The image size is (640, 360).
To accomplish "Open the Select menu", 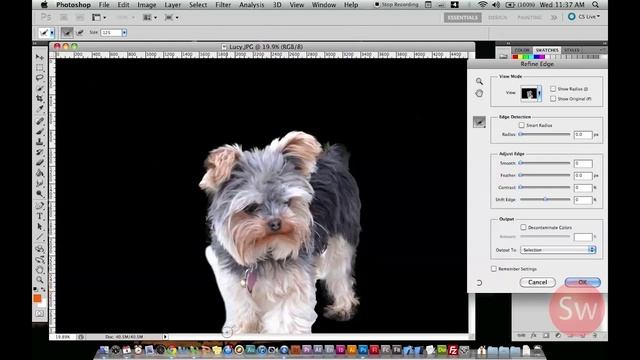I will tap(198, 5).
